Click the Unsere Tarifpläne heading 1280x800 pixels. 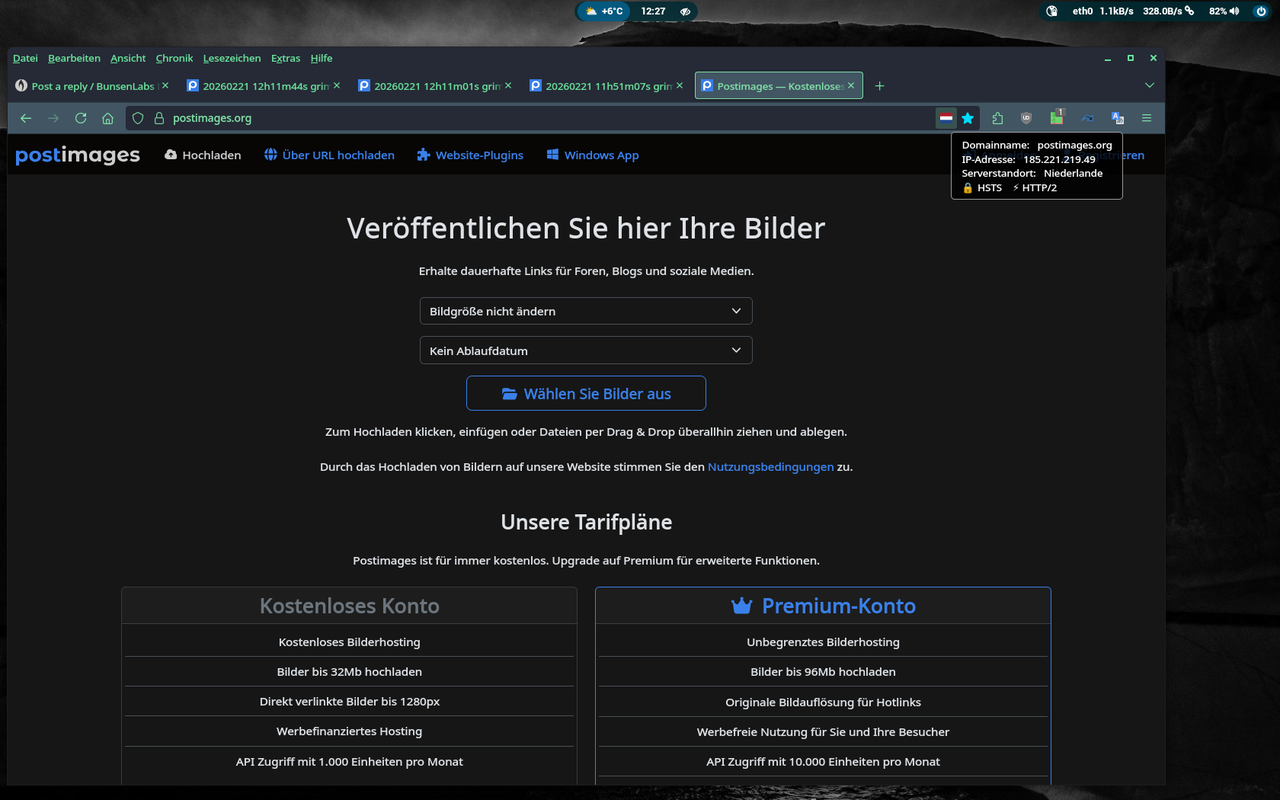coord(586,522)
